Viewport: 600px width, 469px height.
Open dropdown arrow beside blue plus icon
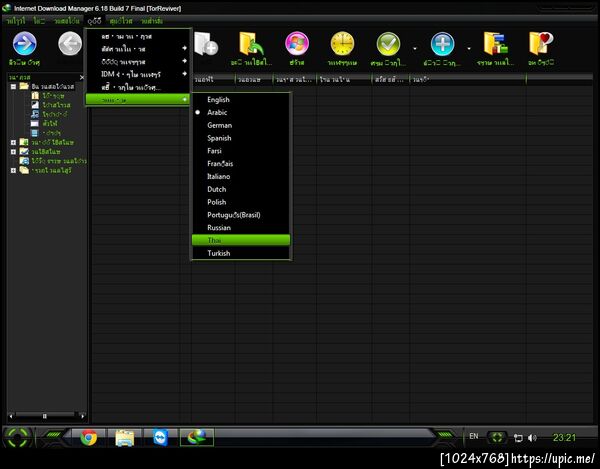click(469, 49)
